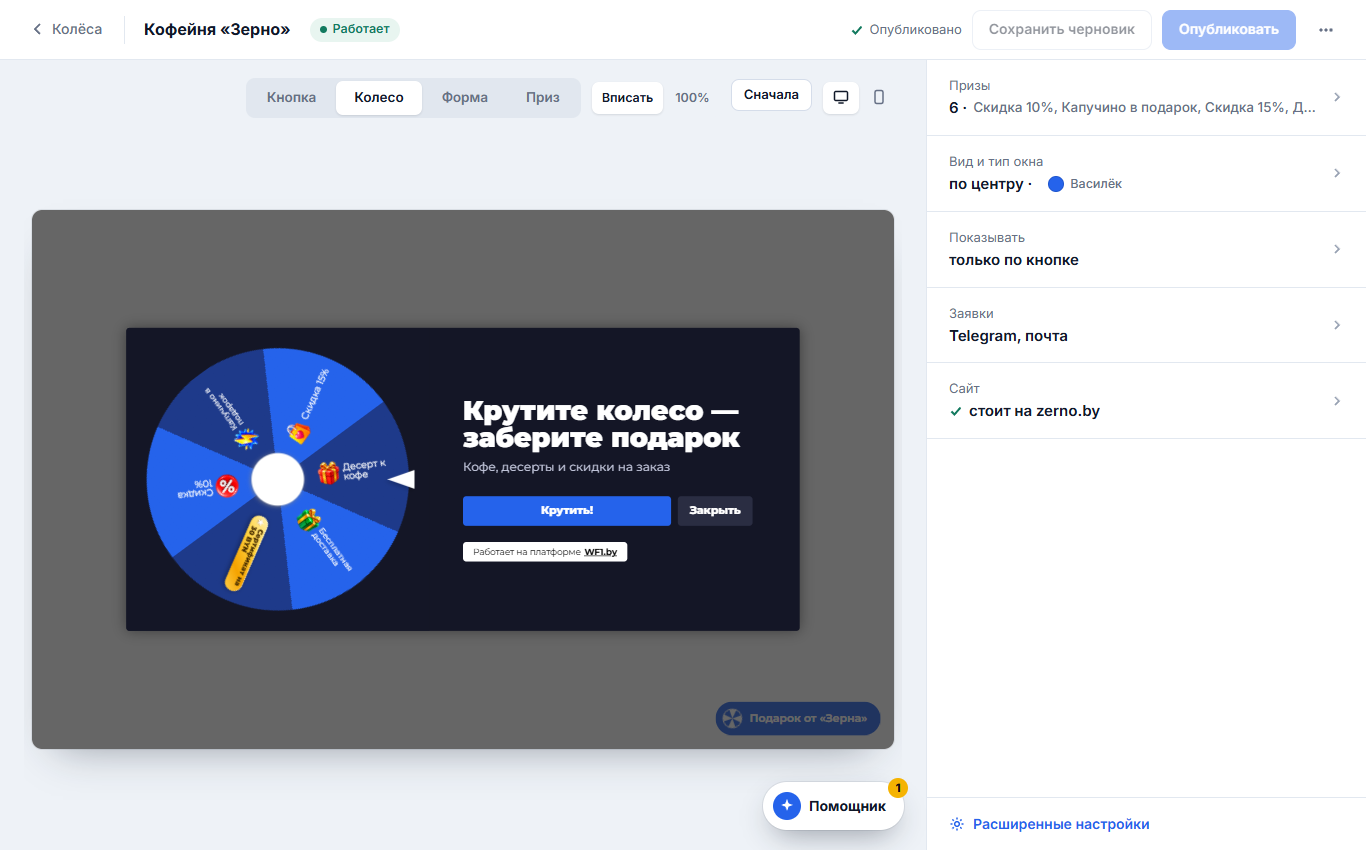Open the WFI.by platform link
The height and width of the screenshot is (850, 1366).
601,552
